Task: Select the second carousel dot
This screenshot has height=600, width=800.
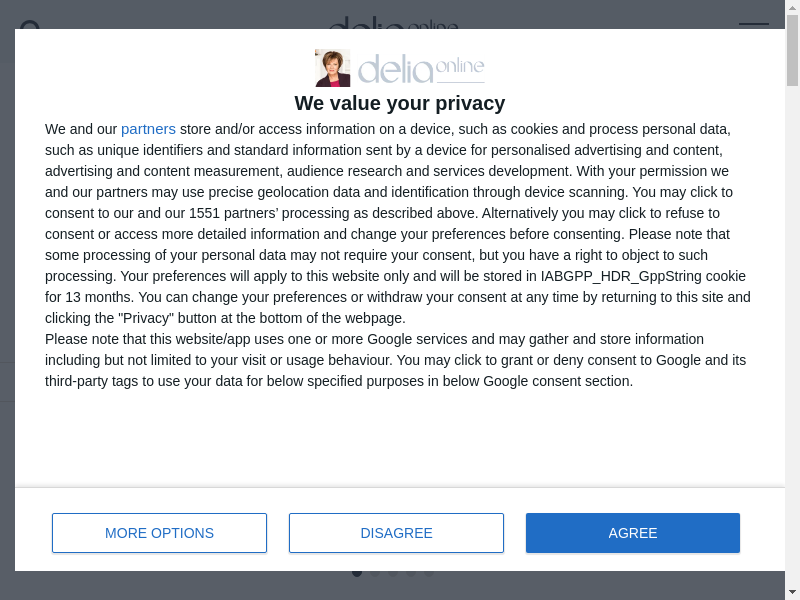Action: pos(375,573)
